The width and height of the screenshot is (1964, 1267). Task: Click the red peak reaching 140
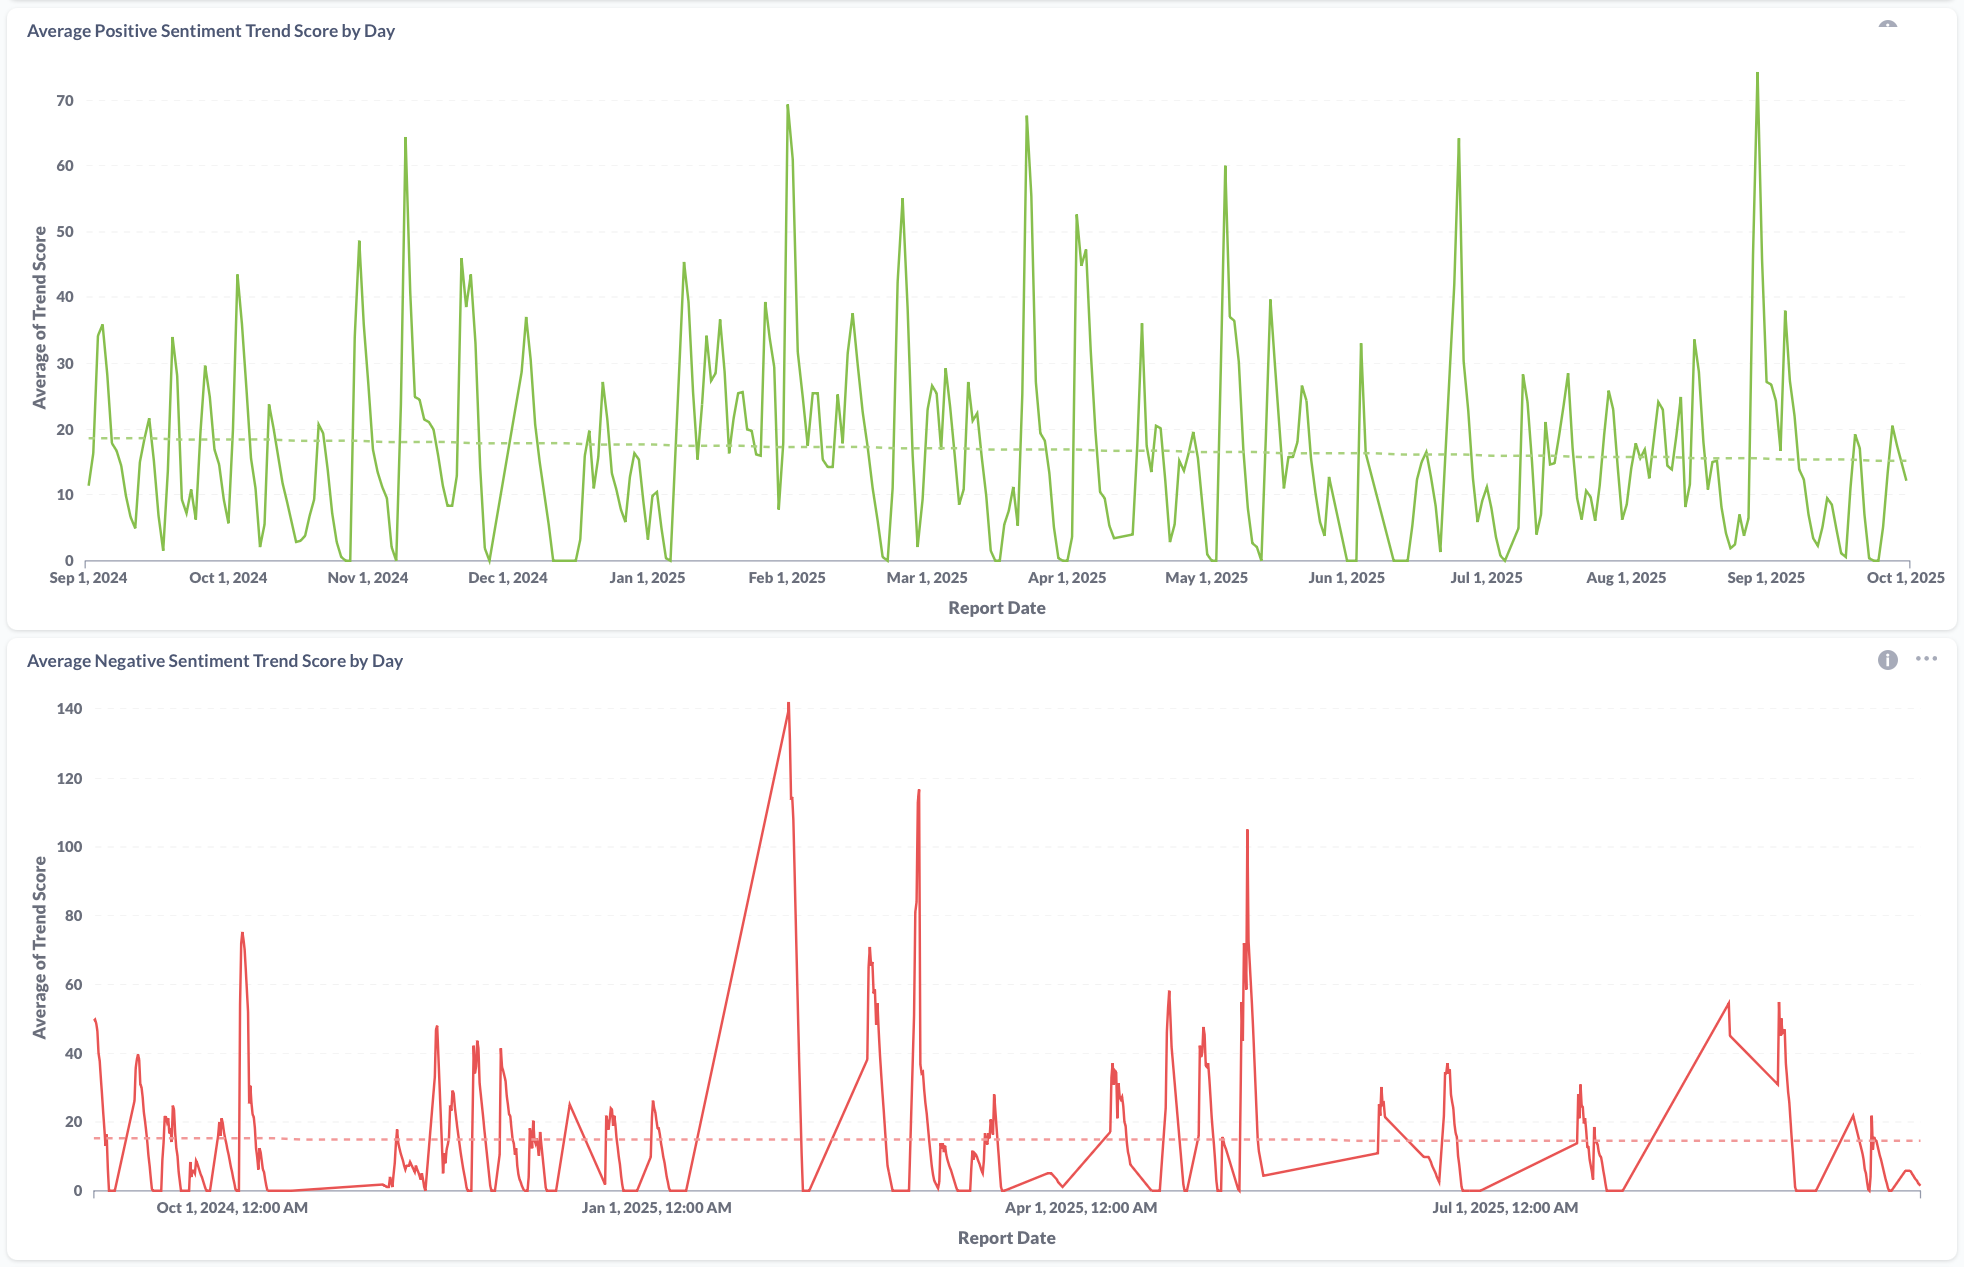point(788,705)
